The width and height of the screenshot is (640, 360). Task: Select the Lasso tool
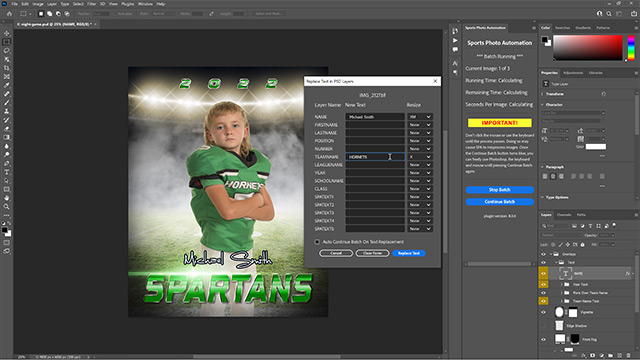pyautogui.click(x=7, y=51)
